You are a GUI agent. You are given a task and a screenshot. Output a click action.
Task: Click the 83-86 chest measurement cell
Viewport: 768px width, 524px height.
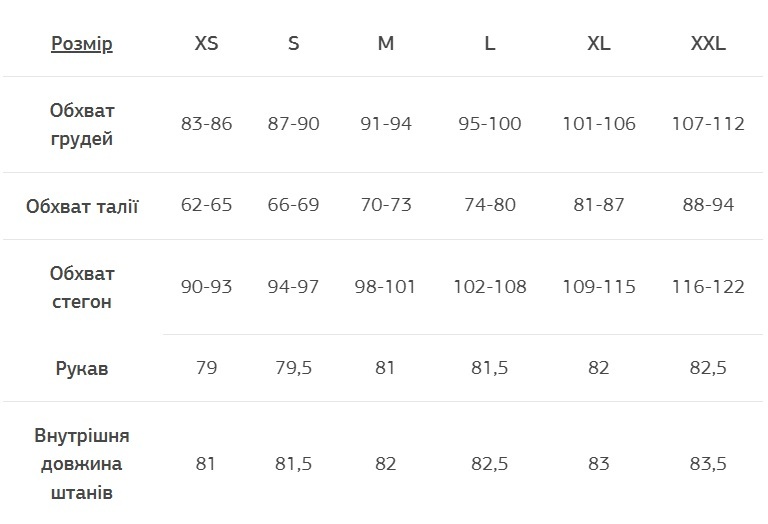tap(207, 125)
